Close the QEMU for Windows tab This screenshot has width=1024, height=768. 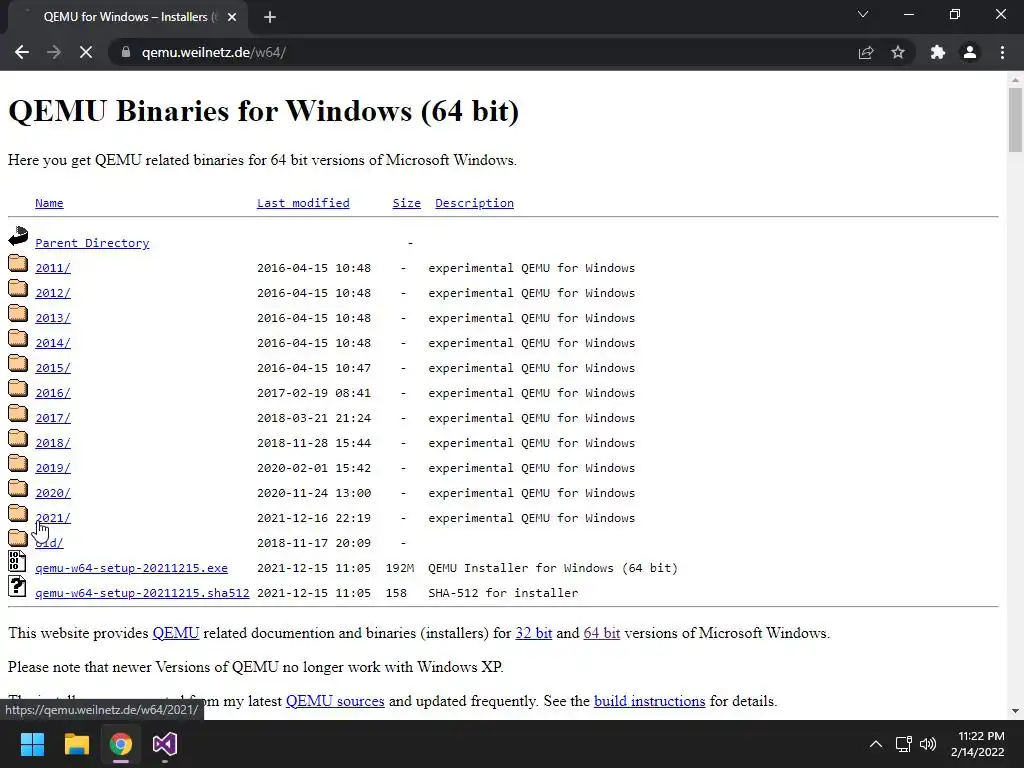click(x=232, y=17)
